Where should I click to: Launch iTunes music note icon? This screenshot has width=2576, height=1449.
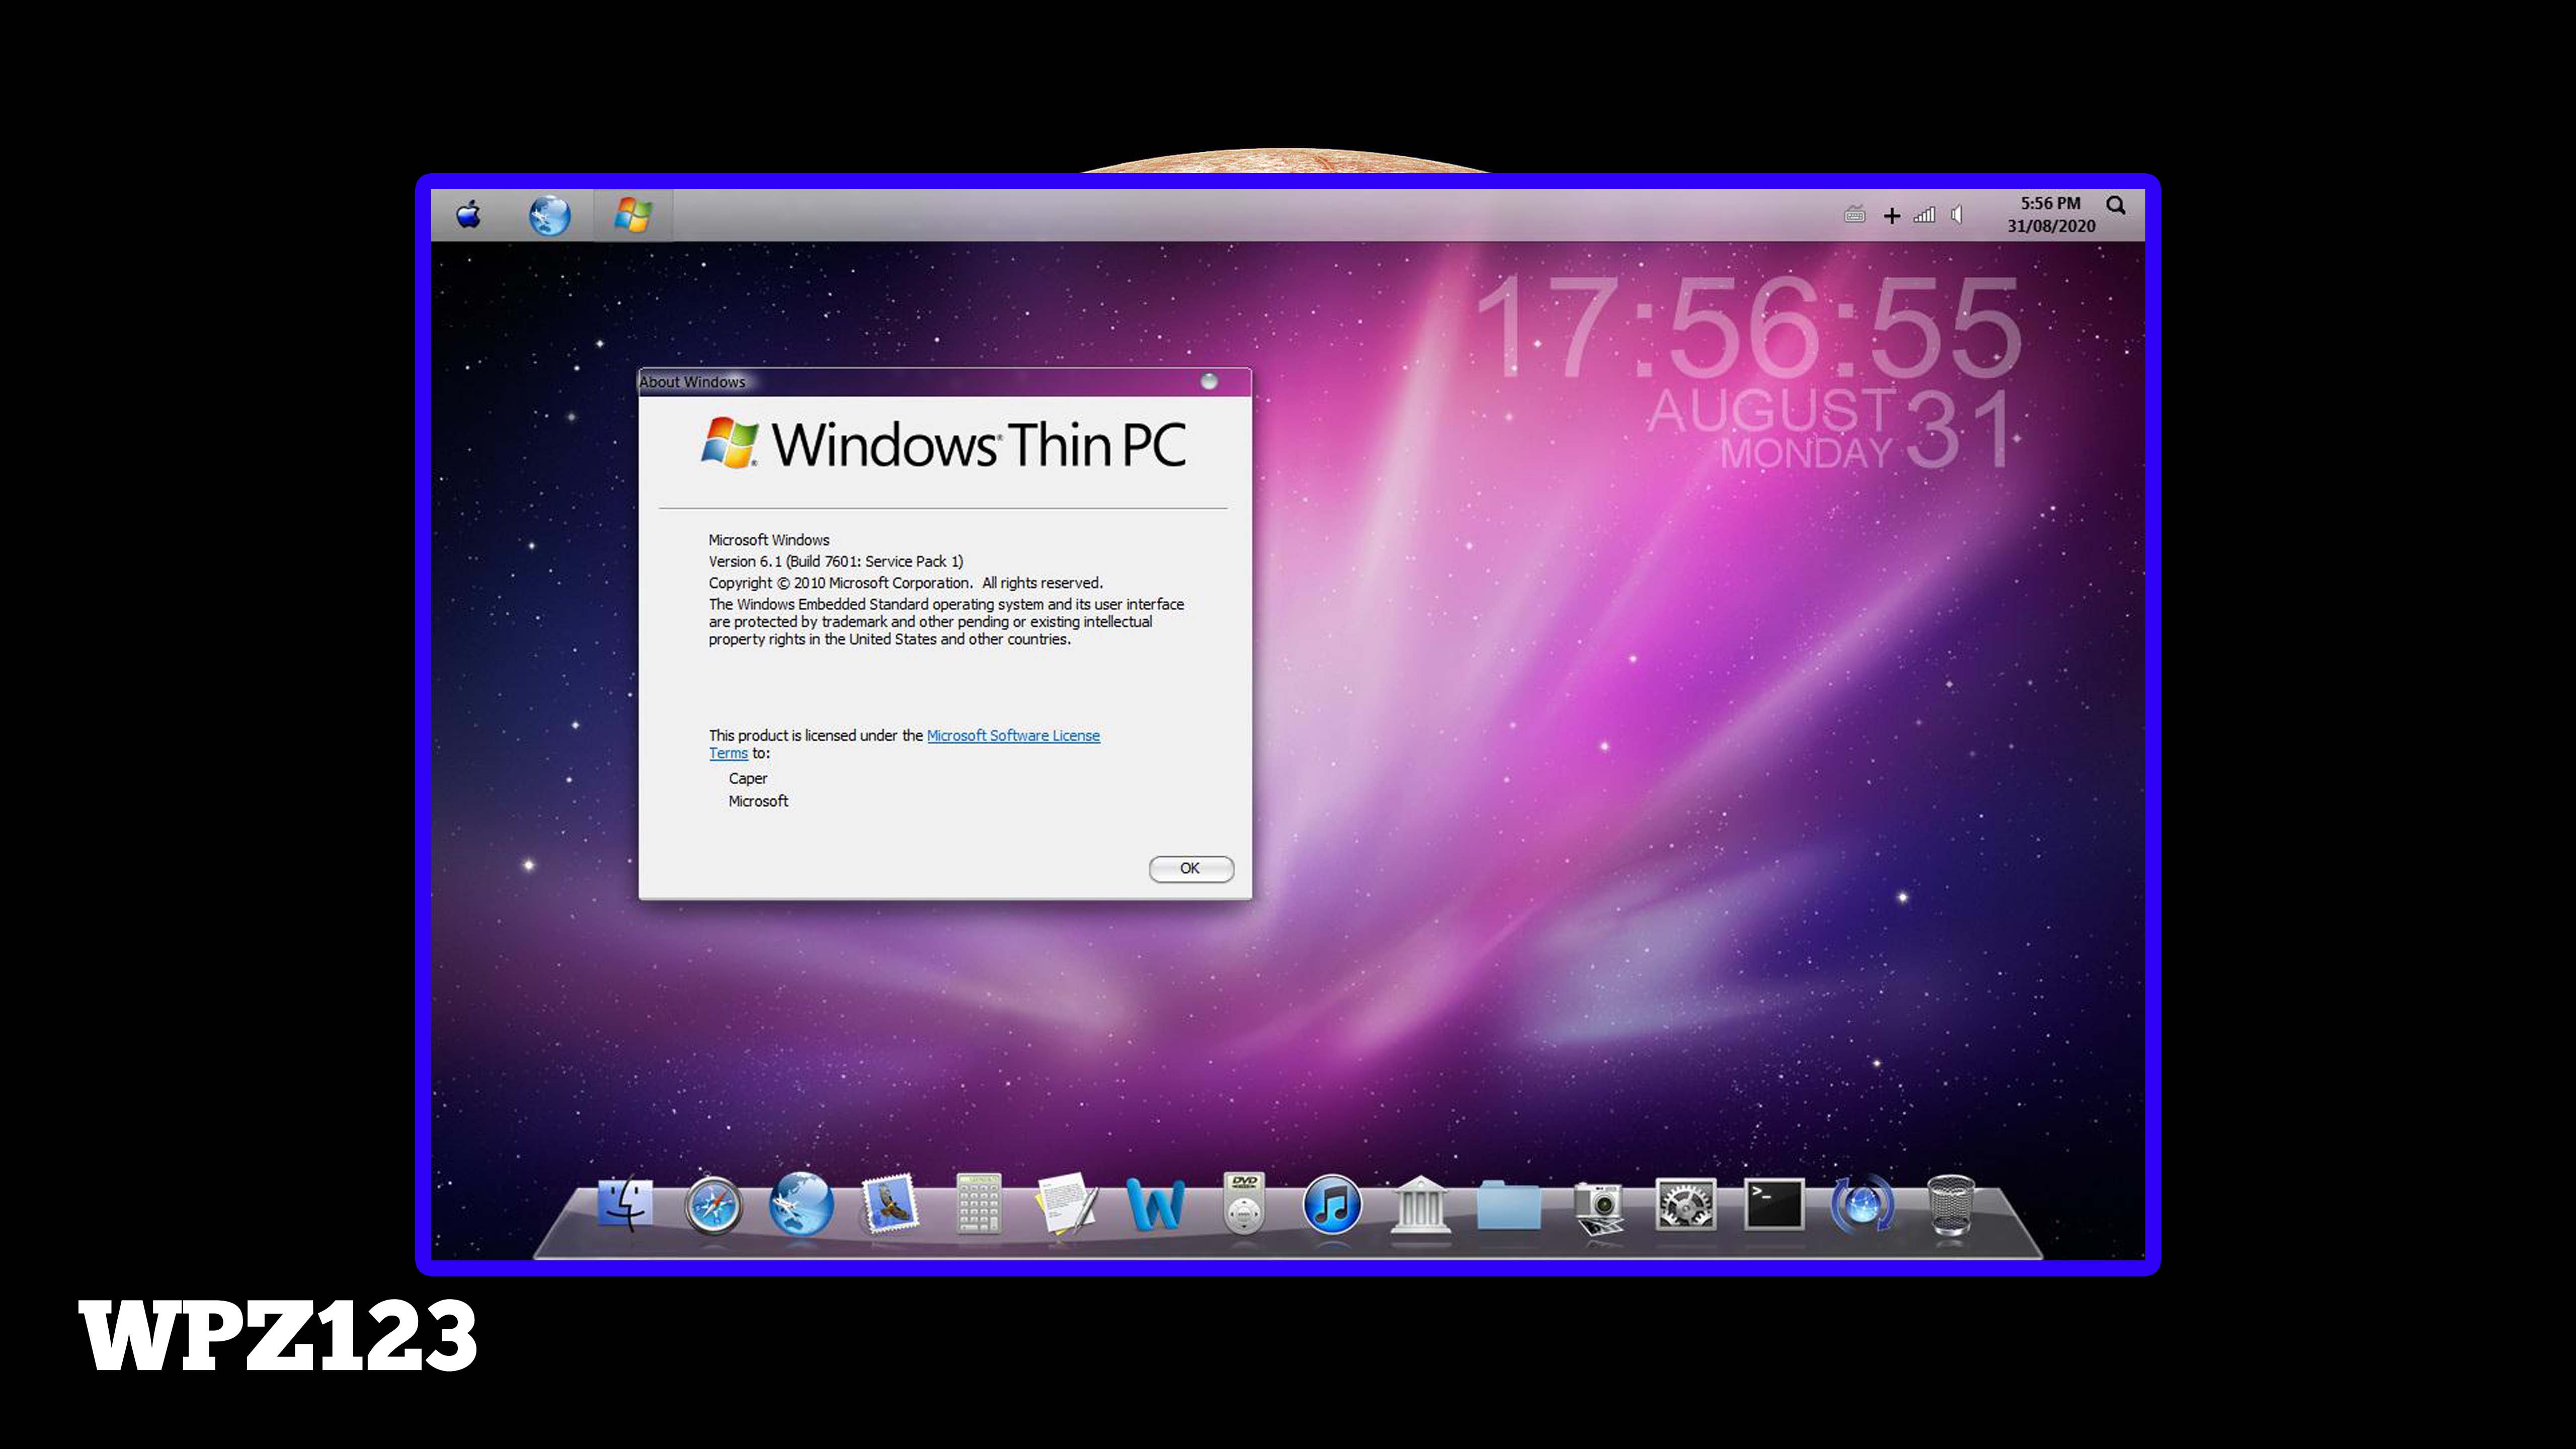point(1332,1204)
